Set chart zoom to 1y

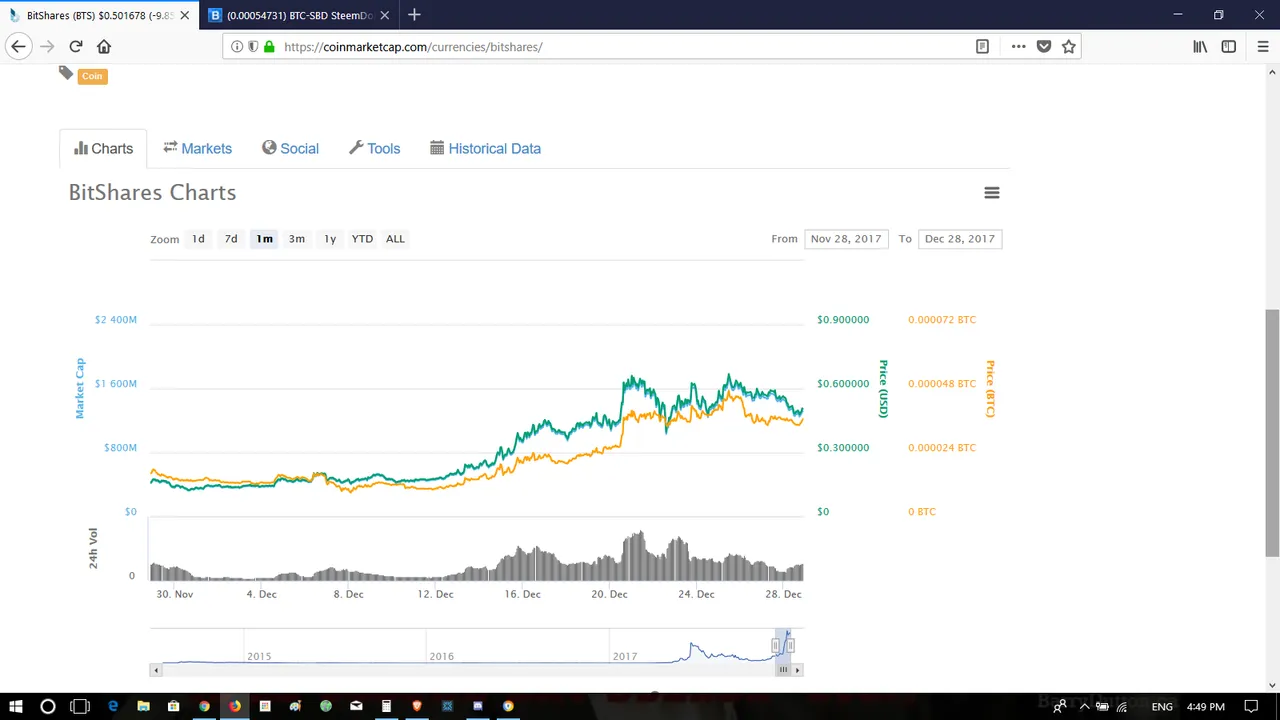pyautogui.click(x=330, y=239)
